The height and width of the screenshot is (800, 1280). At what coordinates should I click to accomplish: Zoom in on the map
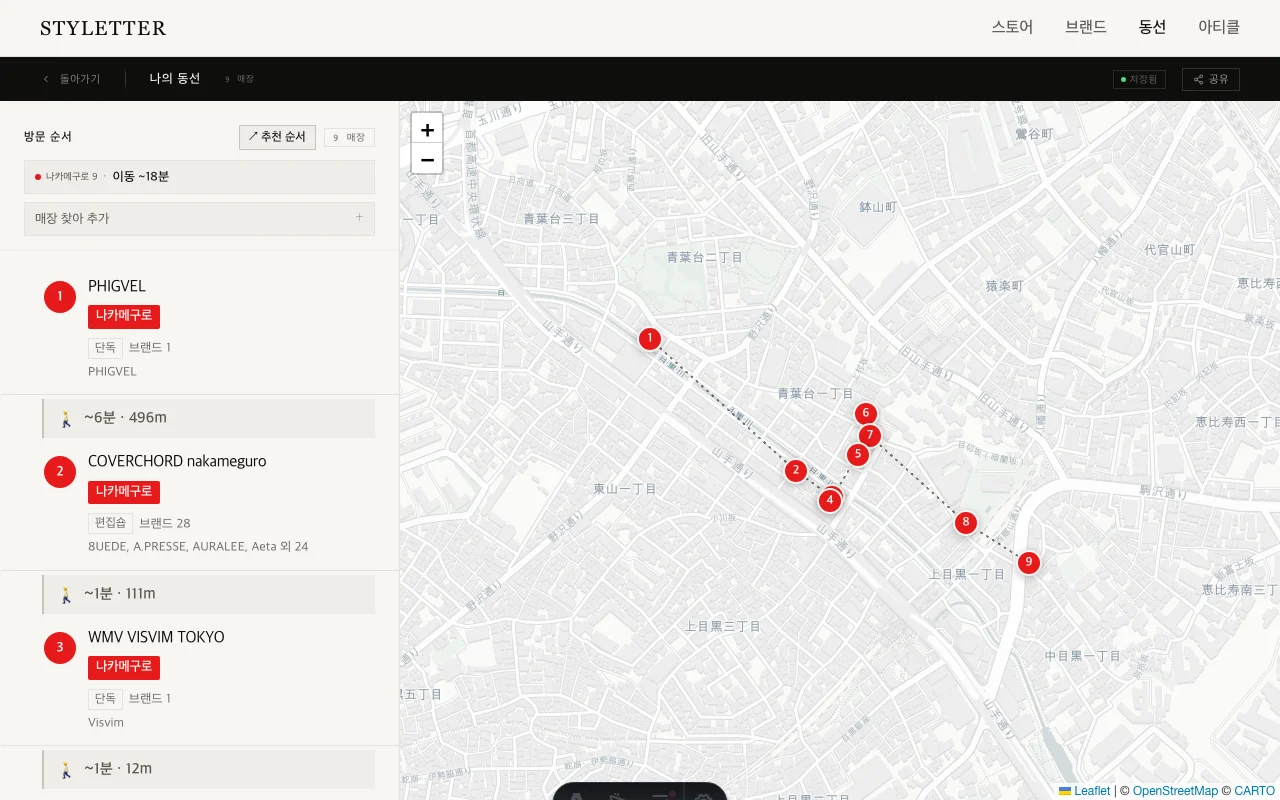point(427,129)
